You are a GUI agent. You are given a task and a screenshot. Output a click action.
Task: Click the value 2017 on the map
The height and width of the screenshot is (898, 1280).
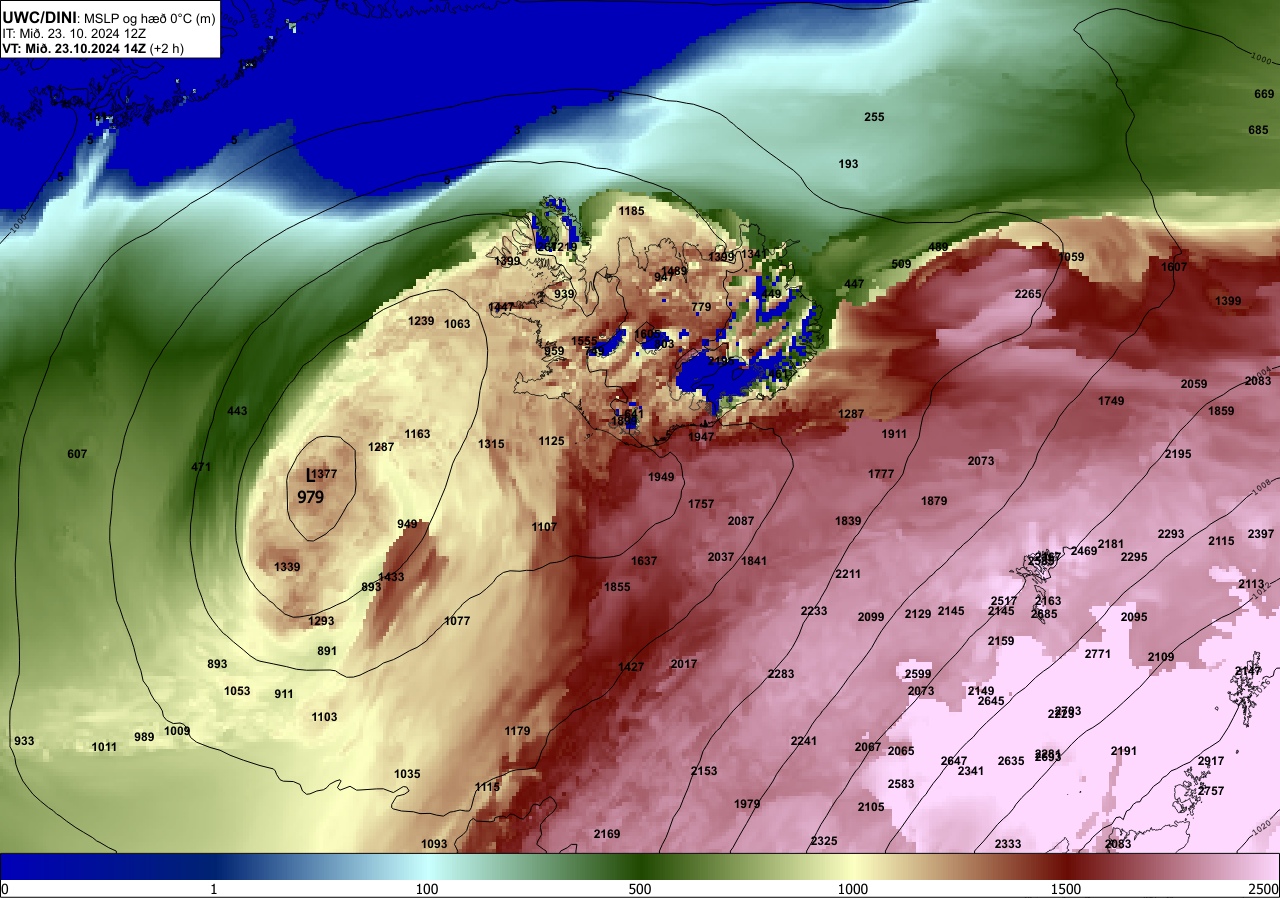click(x=684, y=664)
